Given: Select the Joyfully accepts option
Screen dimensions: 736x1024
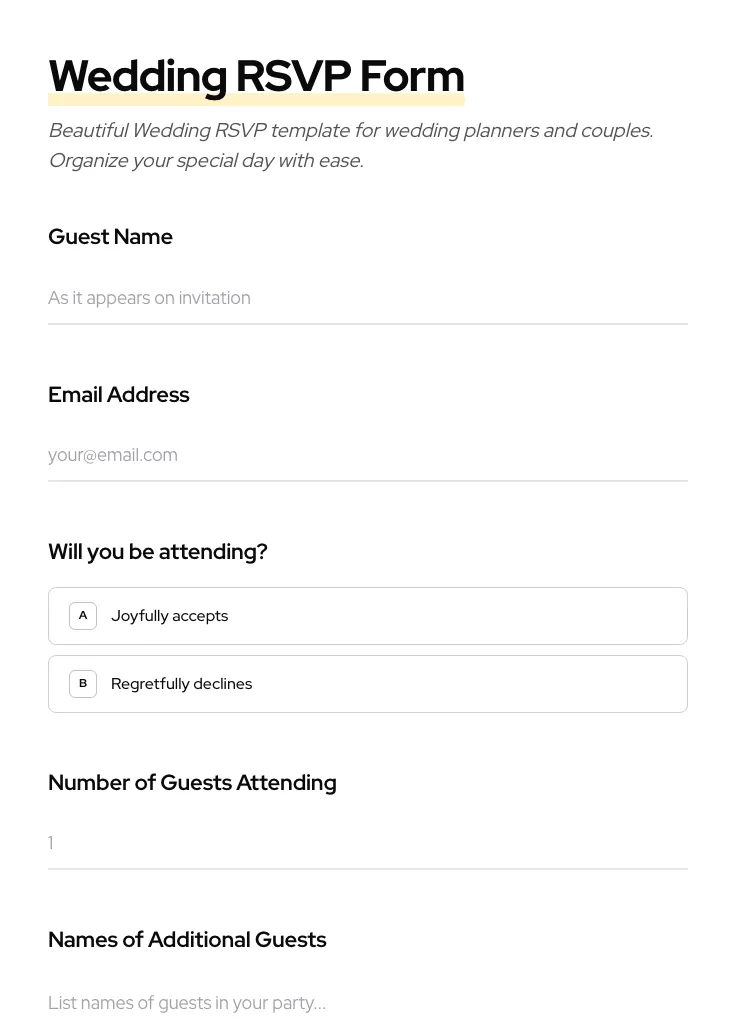Looking at the screenshot, I should click(367, 616).
